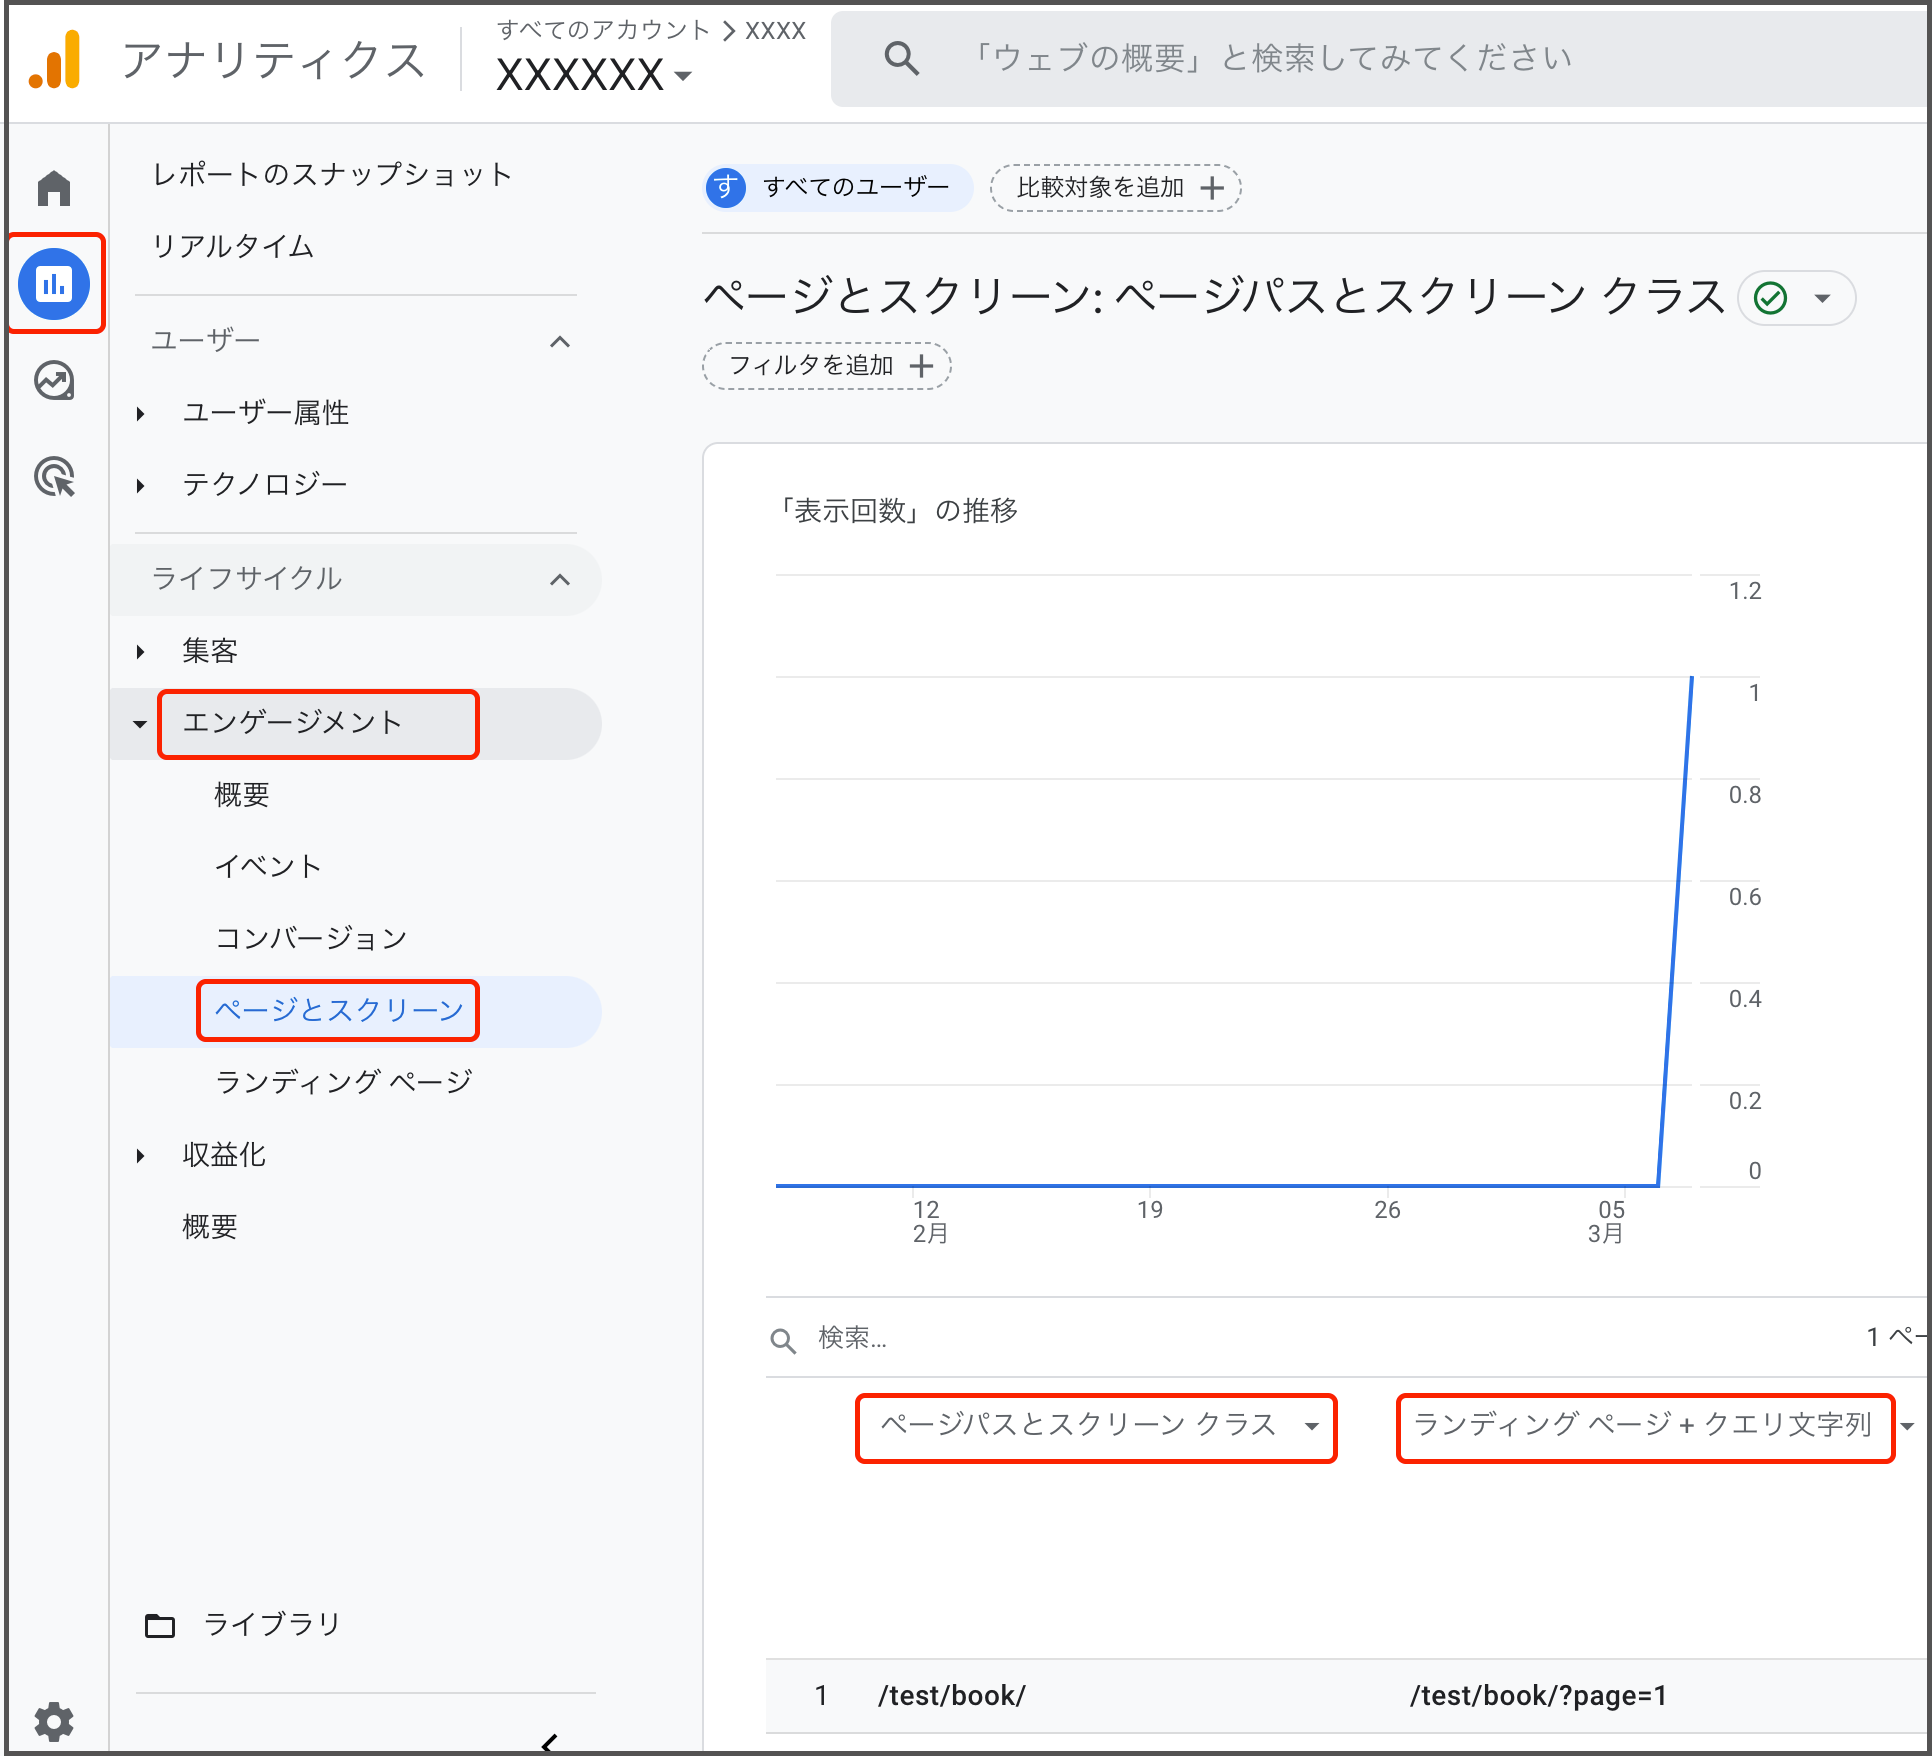
Task: Click the ライブラリ folder icon
Action: click(x=160, y=1625)
